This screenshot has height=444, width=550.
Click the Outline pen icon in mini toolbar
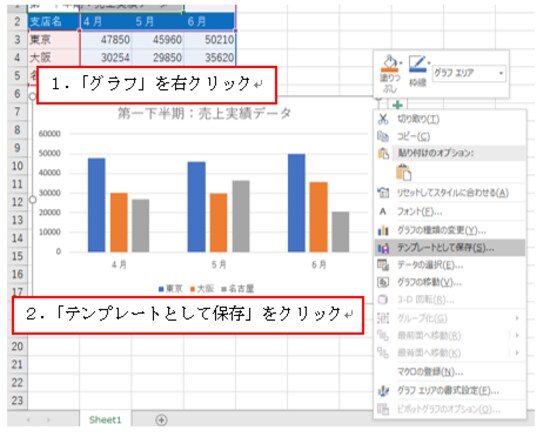tap(417, 64)
